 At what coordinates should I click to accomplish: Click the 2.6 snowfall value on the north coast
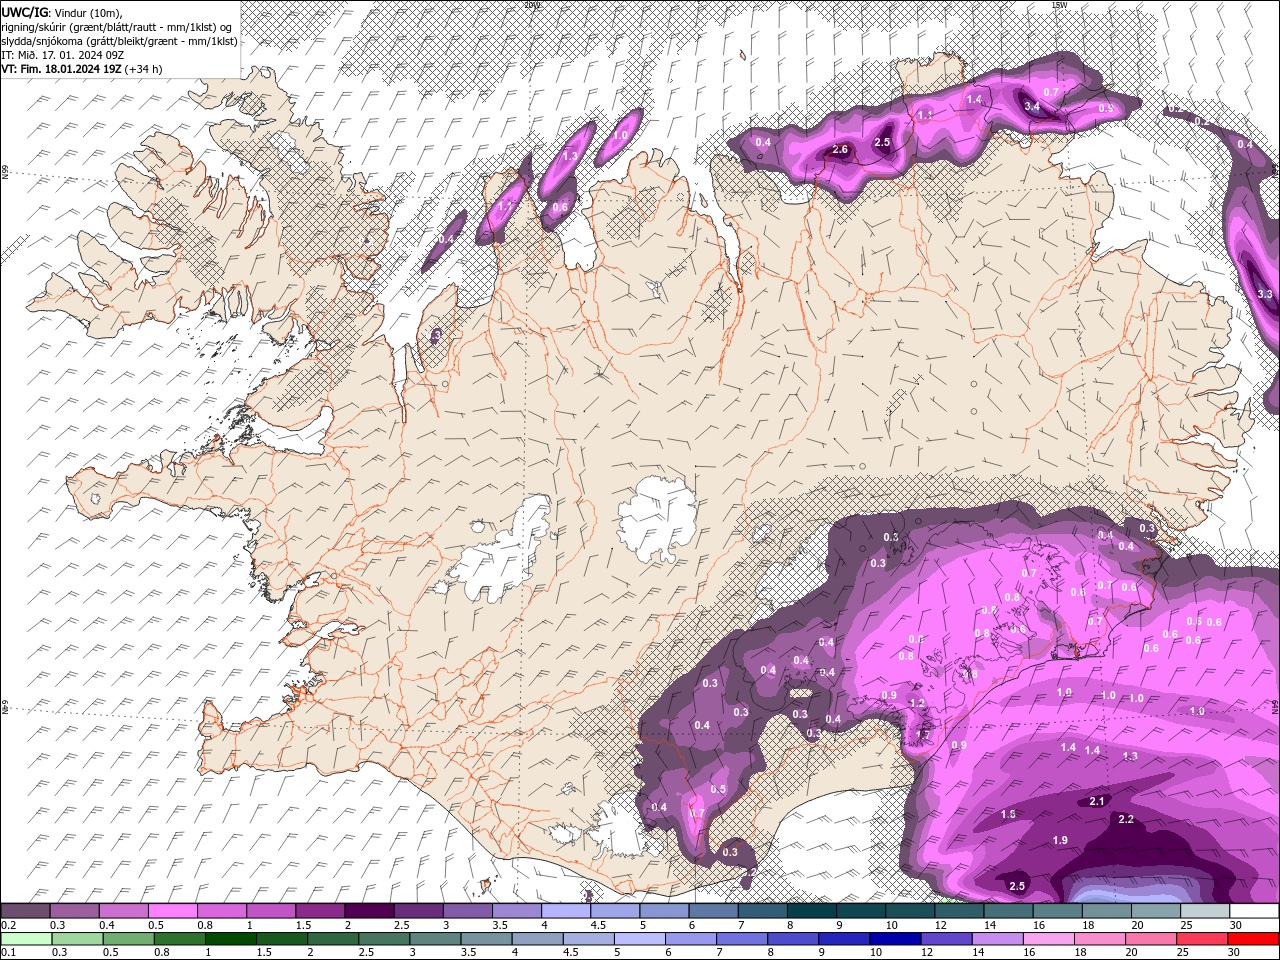tap(840, 150)
